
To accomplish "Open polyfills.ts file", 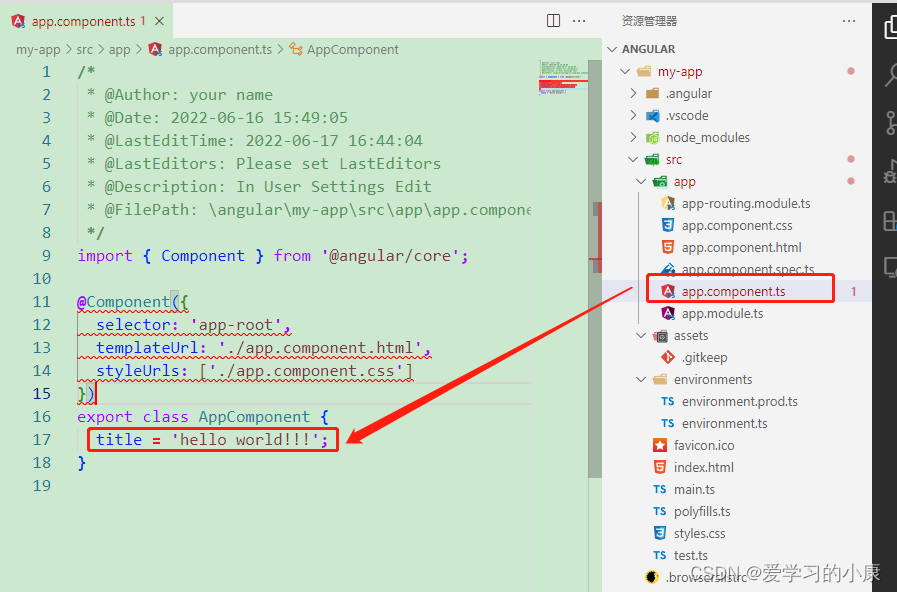I will click(702, 511).
